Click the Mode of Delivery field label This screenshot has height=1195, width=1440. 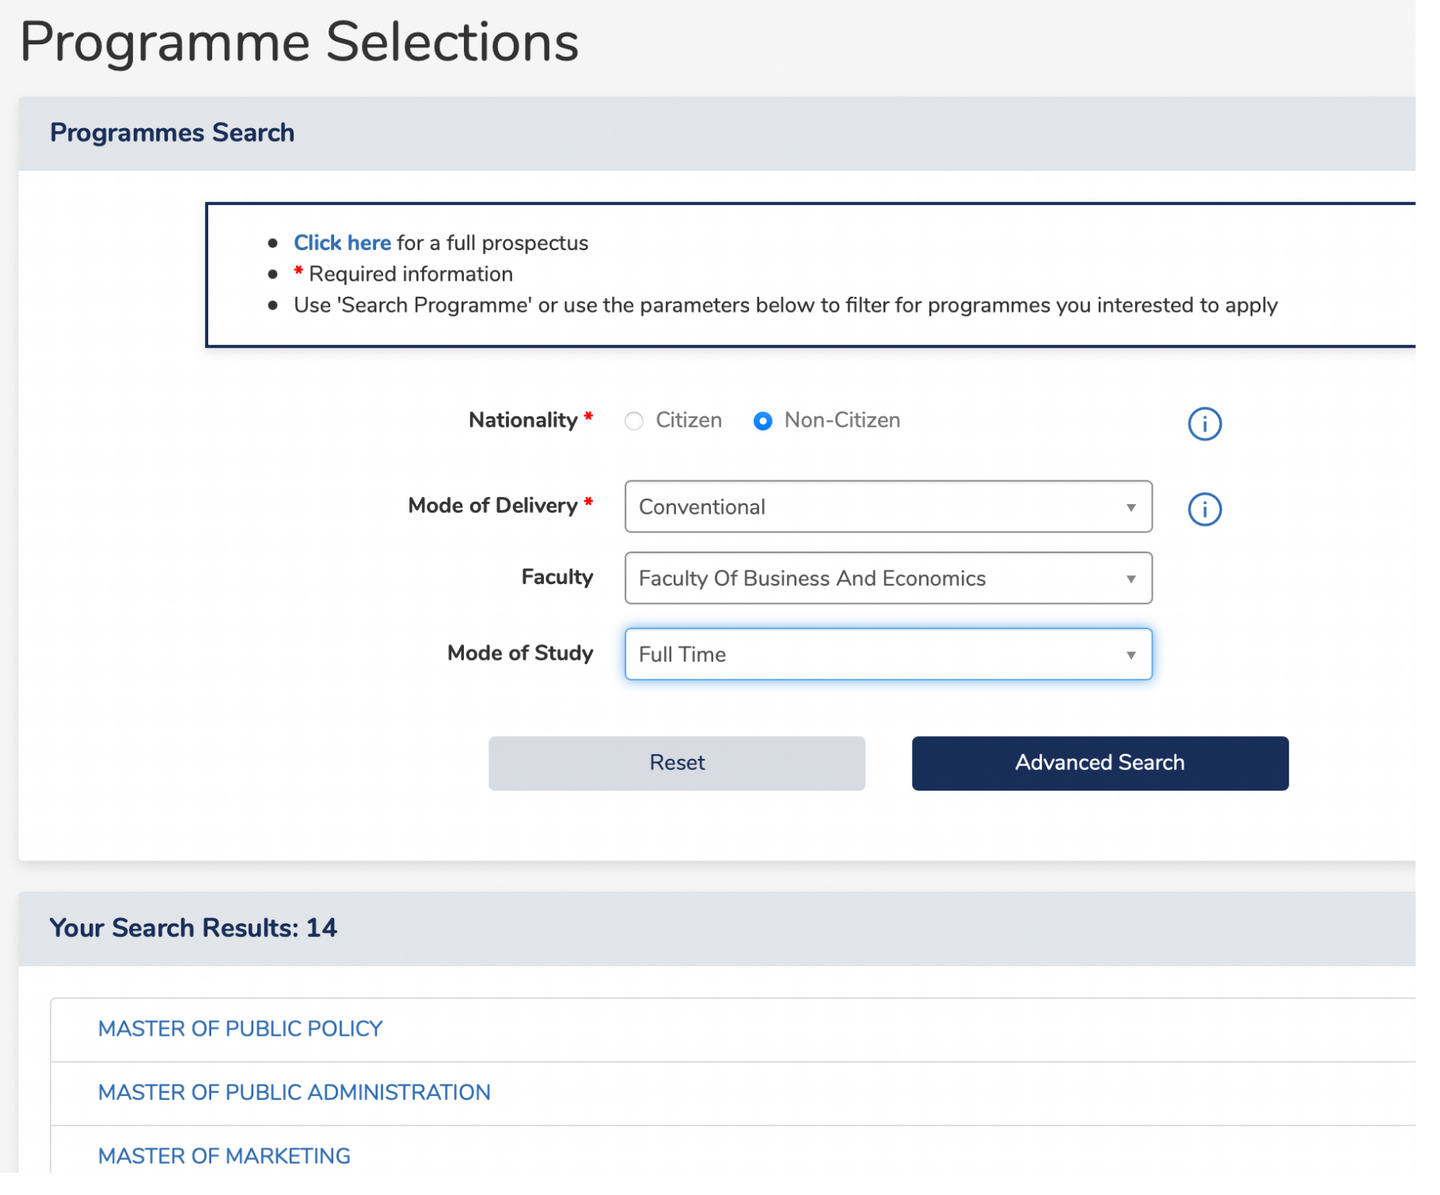pos(493,506)
